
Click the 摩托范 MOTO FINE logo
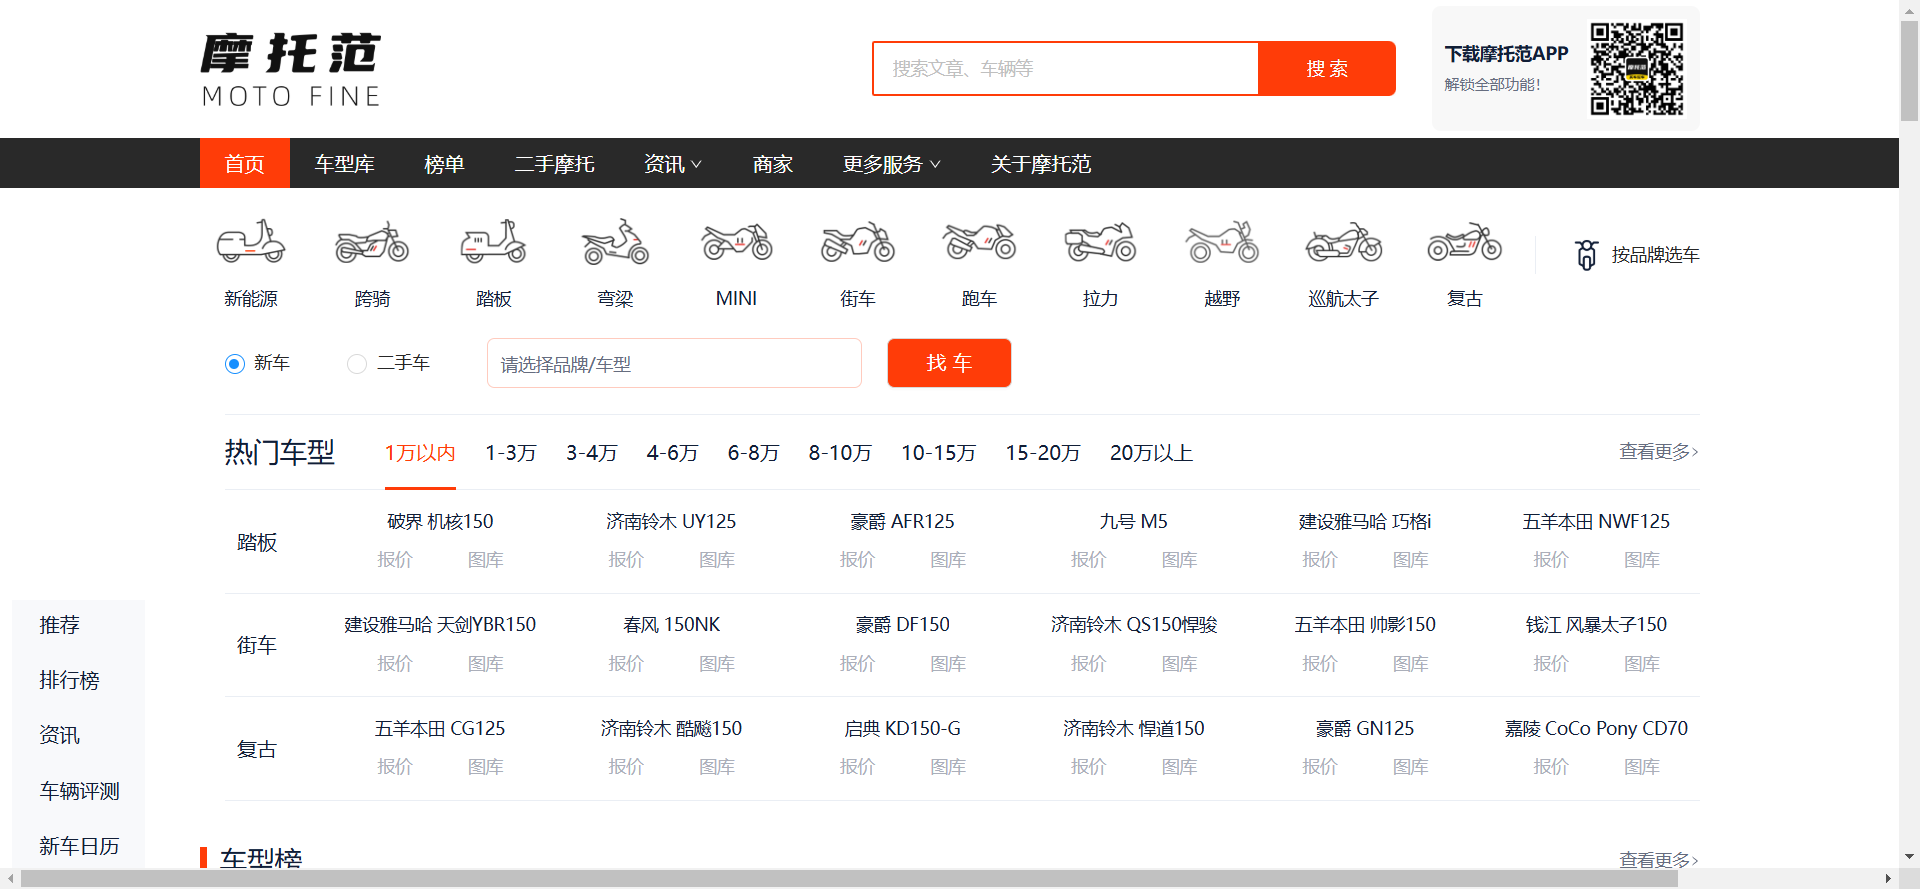pyautogui.click(x=291, y=69)
